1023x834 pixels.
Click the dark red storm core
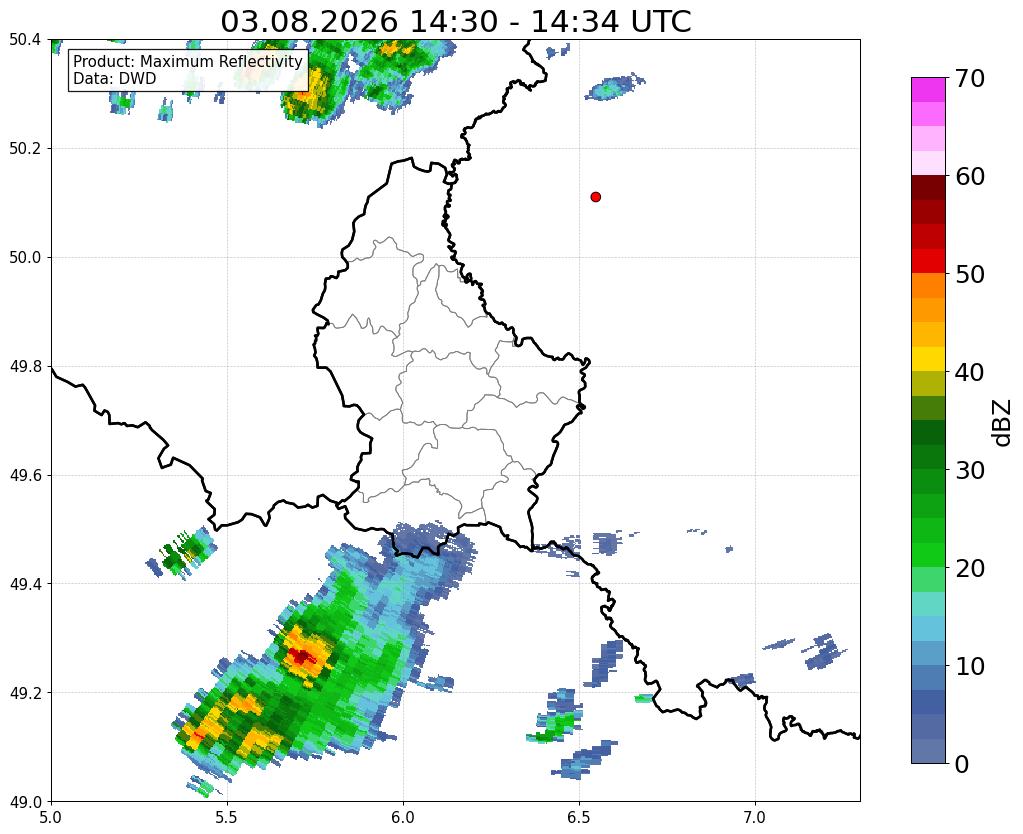click(x=301, y=656)
